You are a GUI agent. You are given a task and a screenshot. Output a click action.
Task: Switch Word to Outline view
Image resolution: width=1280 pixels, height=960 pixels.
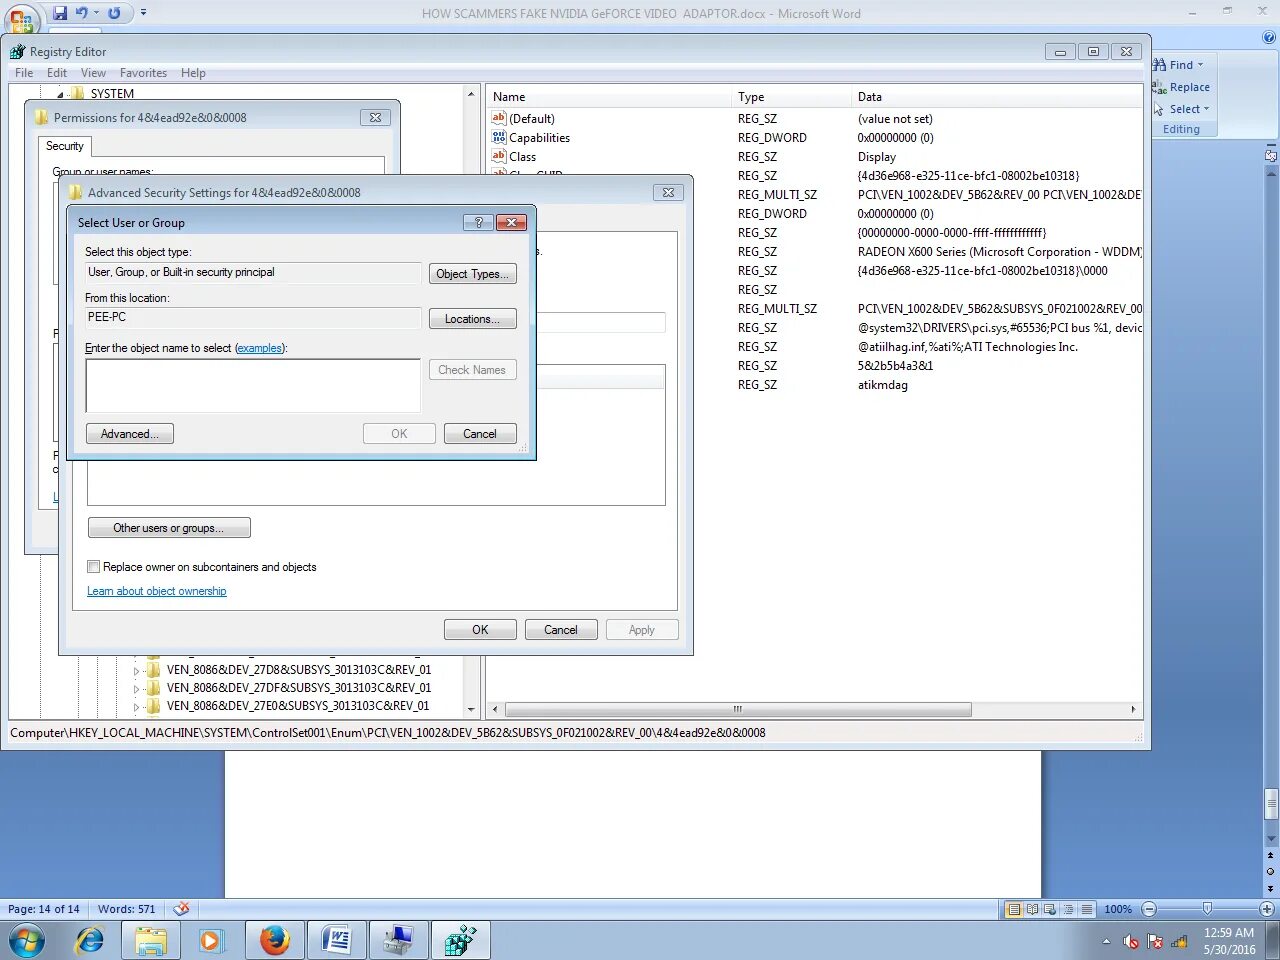click(1068, 909)
